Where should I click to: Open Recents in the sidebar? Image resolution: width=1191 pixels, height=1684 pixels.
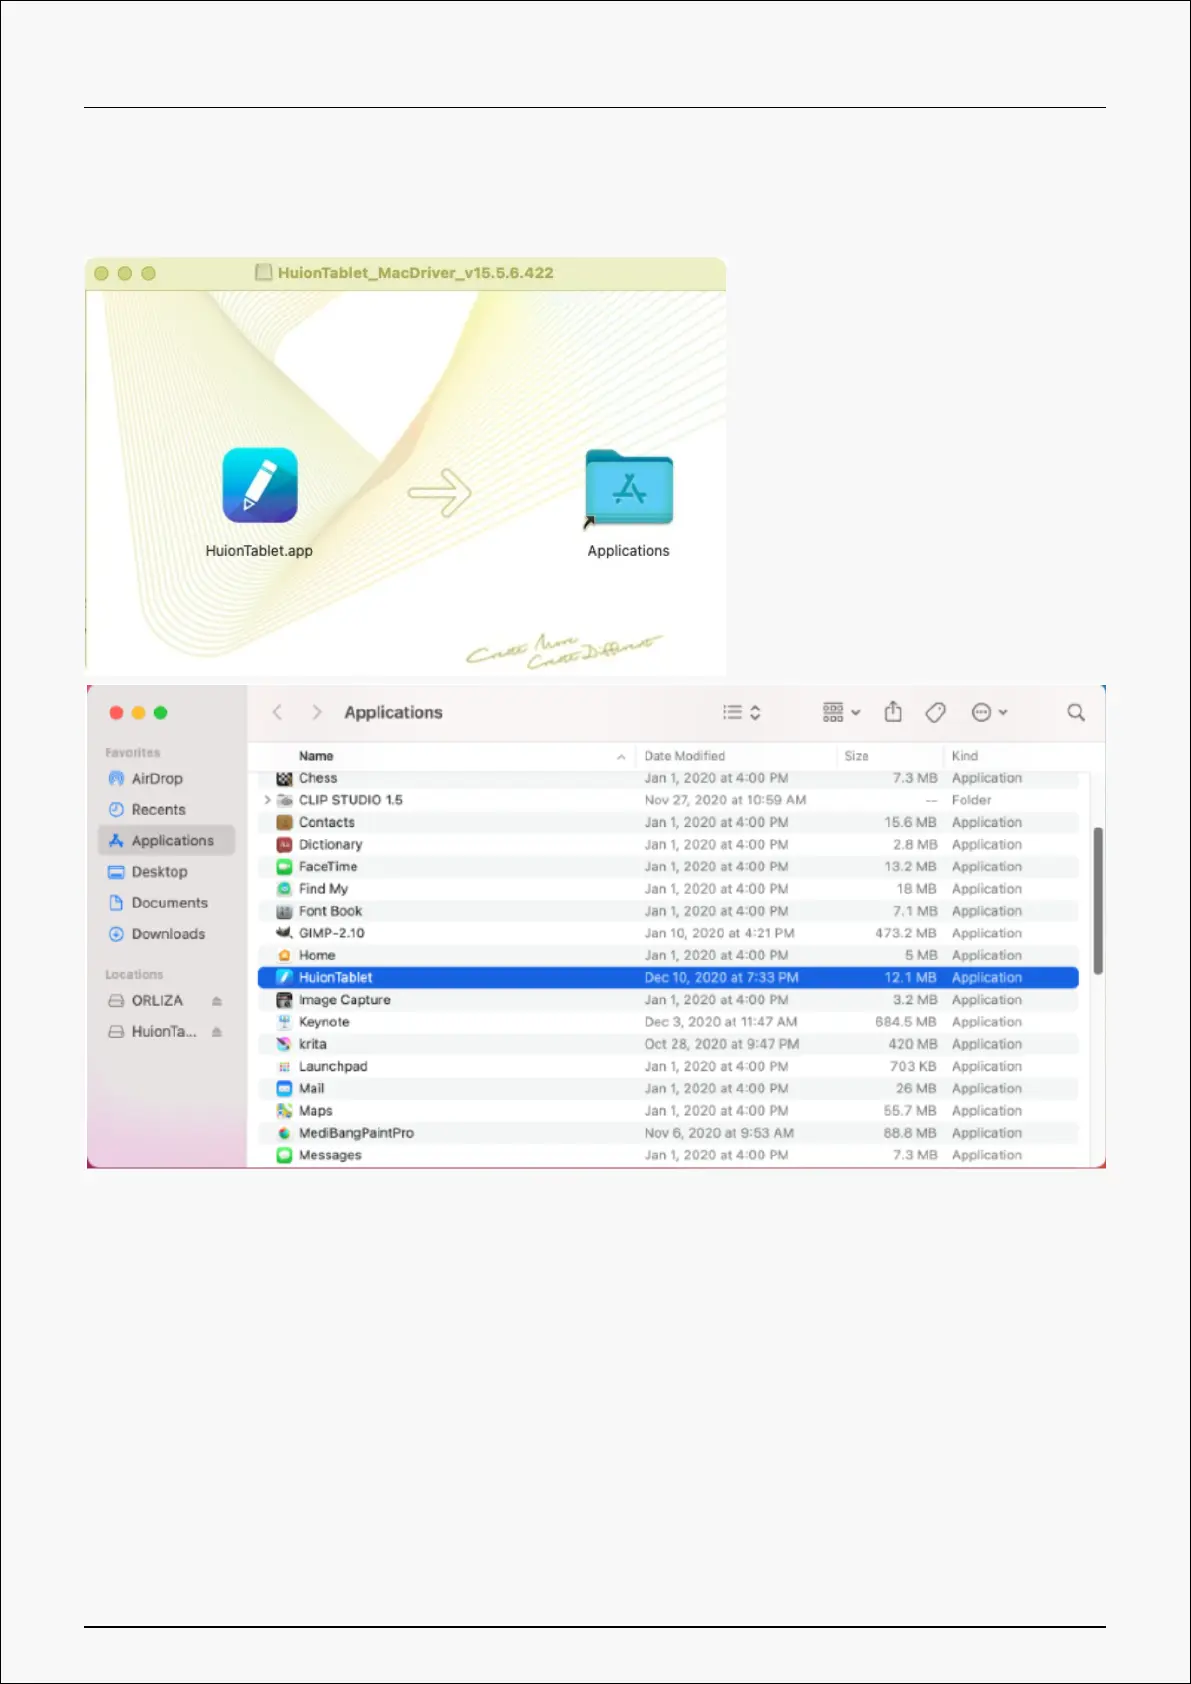[x=146, y=810]
